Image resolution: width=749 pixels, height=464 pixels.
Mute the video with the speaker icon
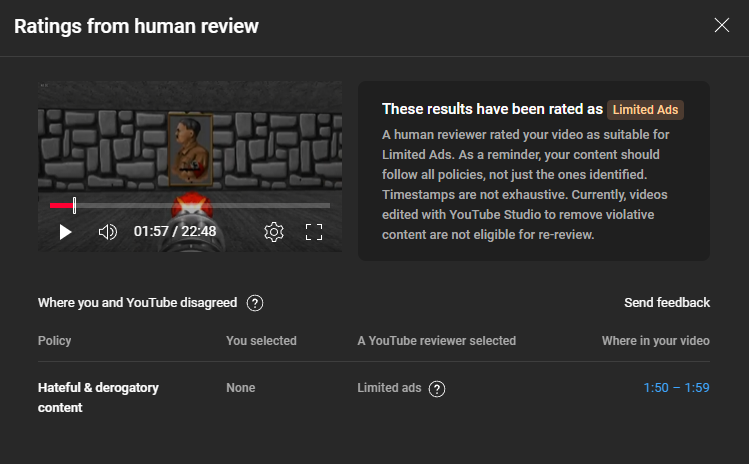click(x=107, y=232)
